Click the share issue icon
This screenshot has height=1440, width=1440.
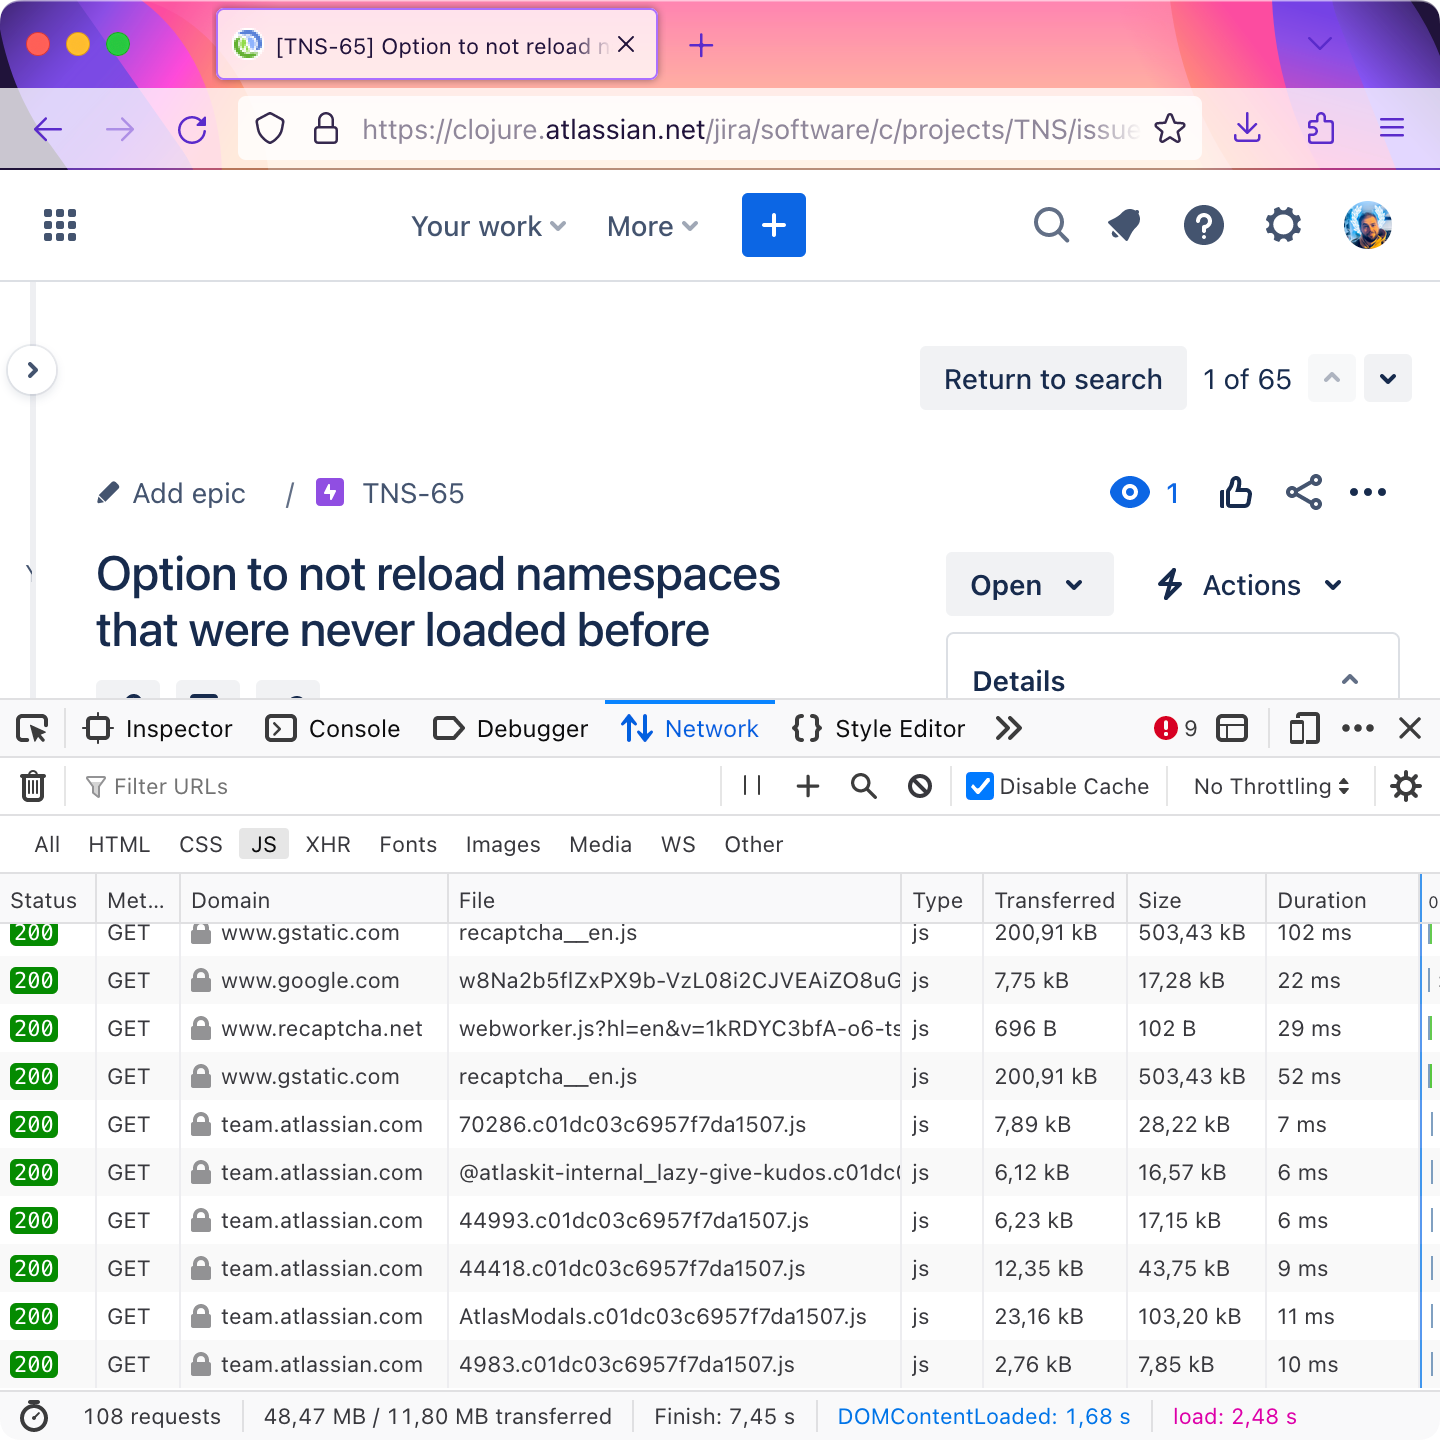point(1303,493)
